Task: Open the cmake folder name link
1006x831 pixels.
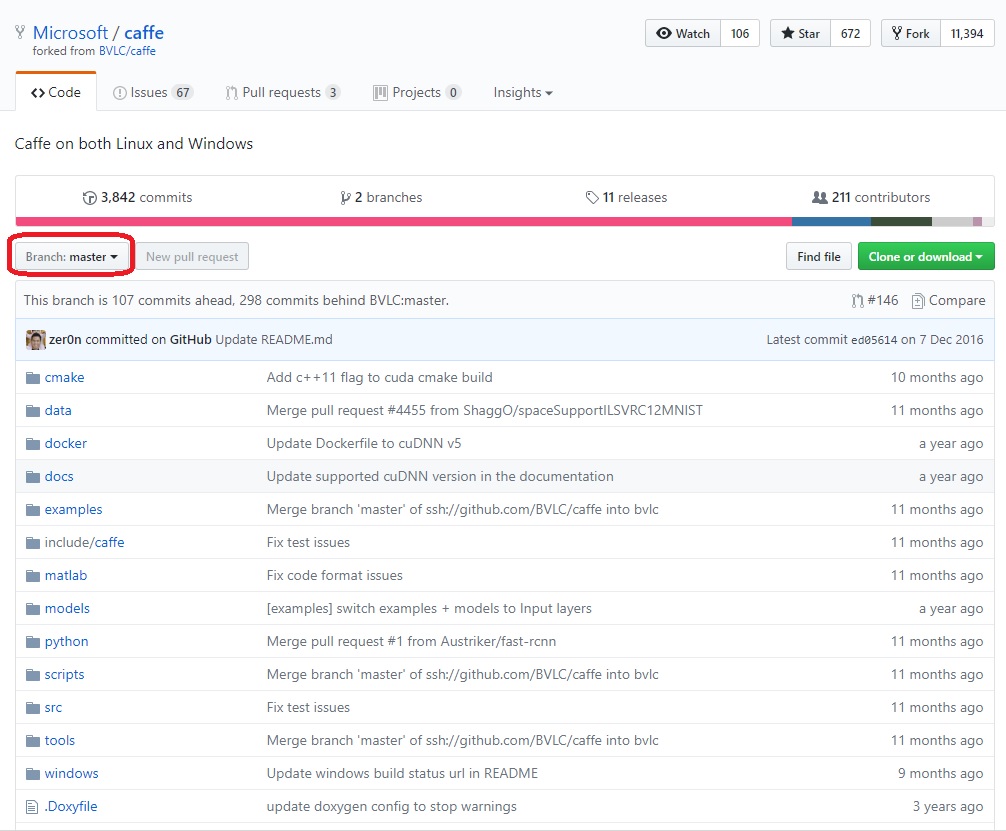Action: coord(64,377)
